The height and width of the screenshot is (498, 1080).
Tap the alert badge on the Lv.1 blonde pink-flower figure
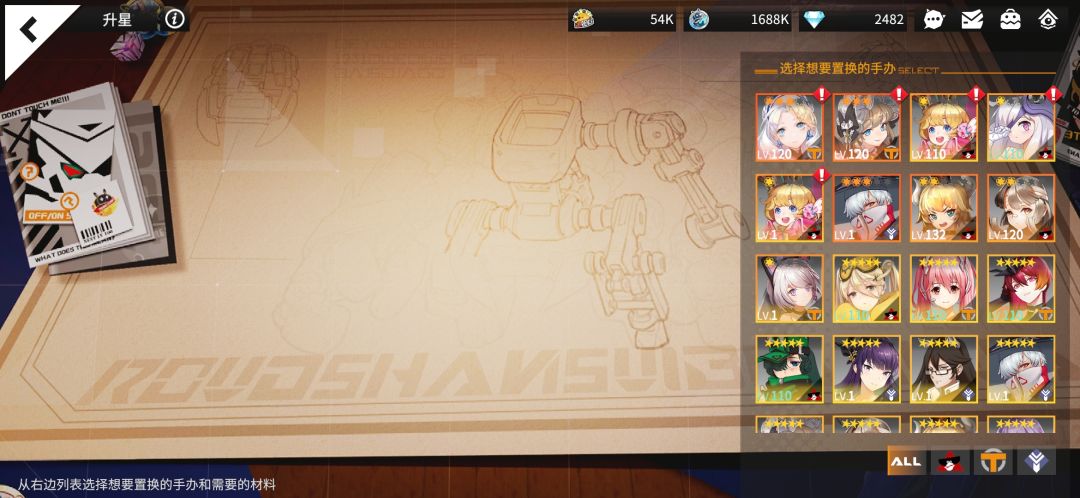(820, 175)
